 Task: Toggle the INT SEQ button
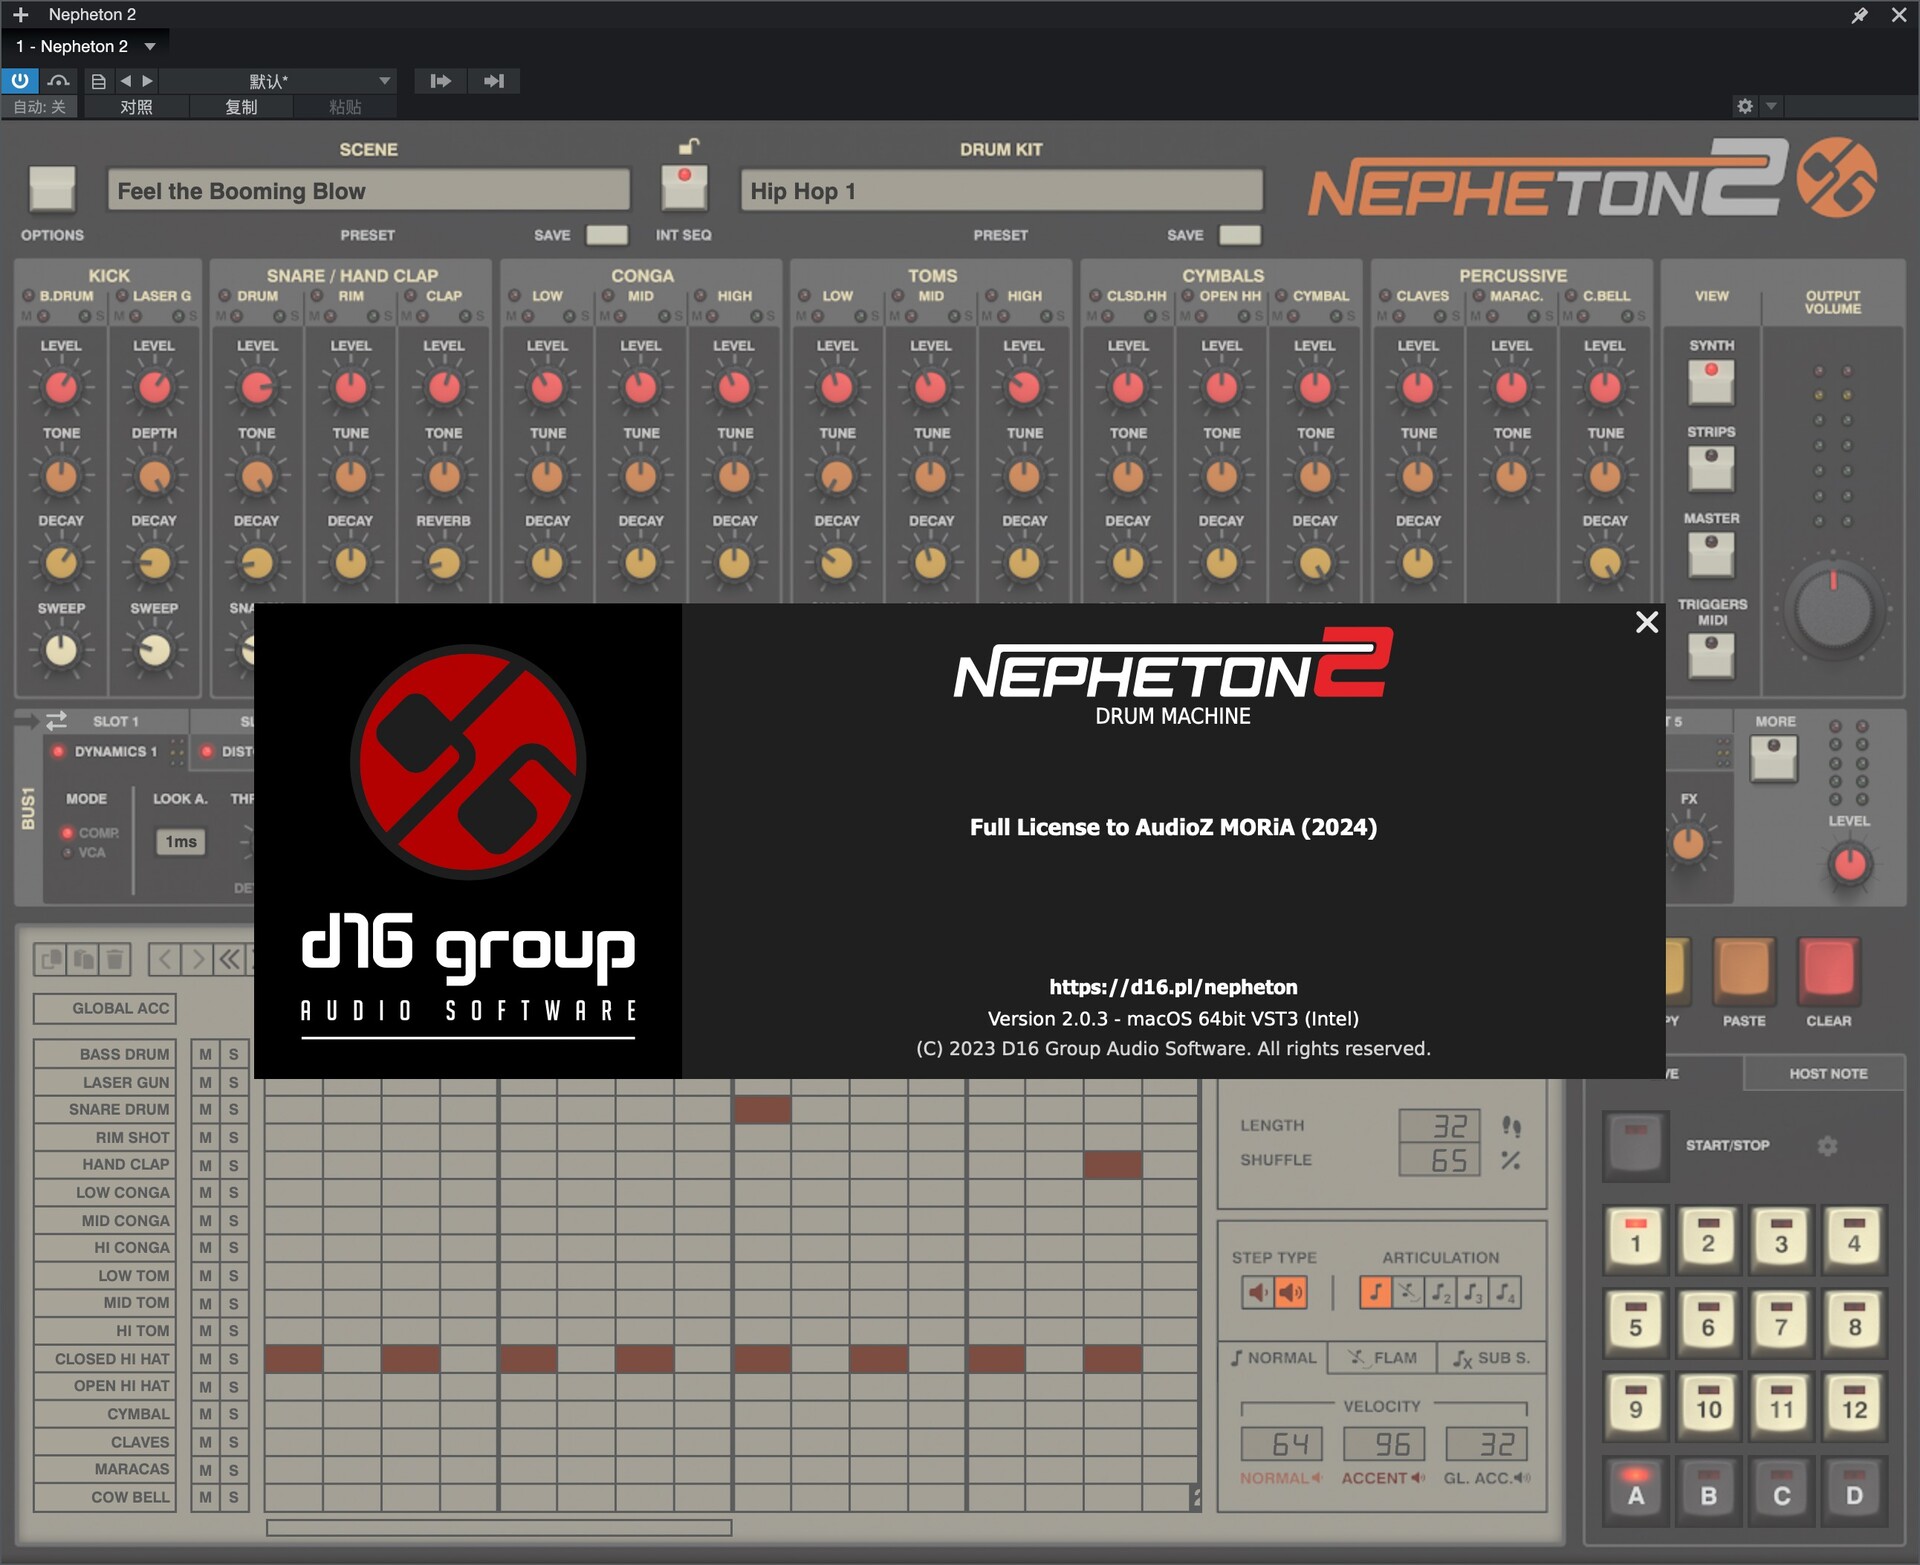coord(685,188)
